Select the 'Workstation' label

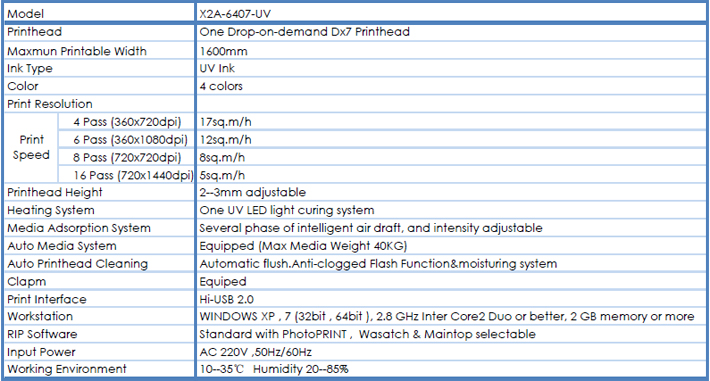[x=40, y=316]
